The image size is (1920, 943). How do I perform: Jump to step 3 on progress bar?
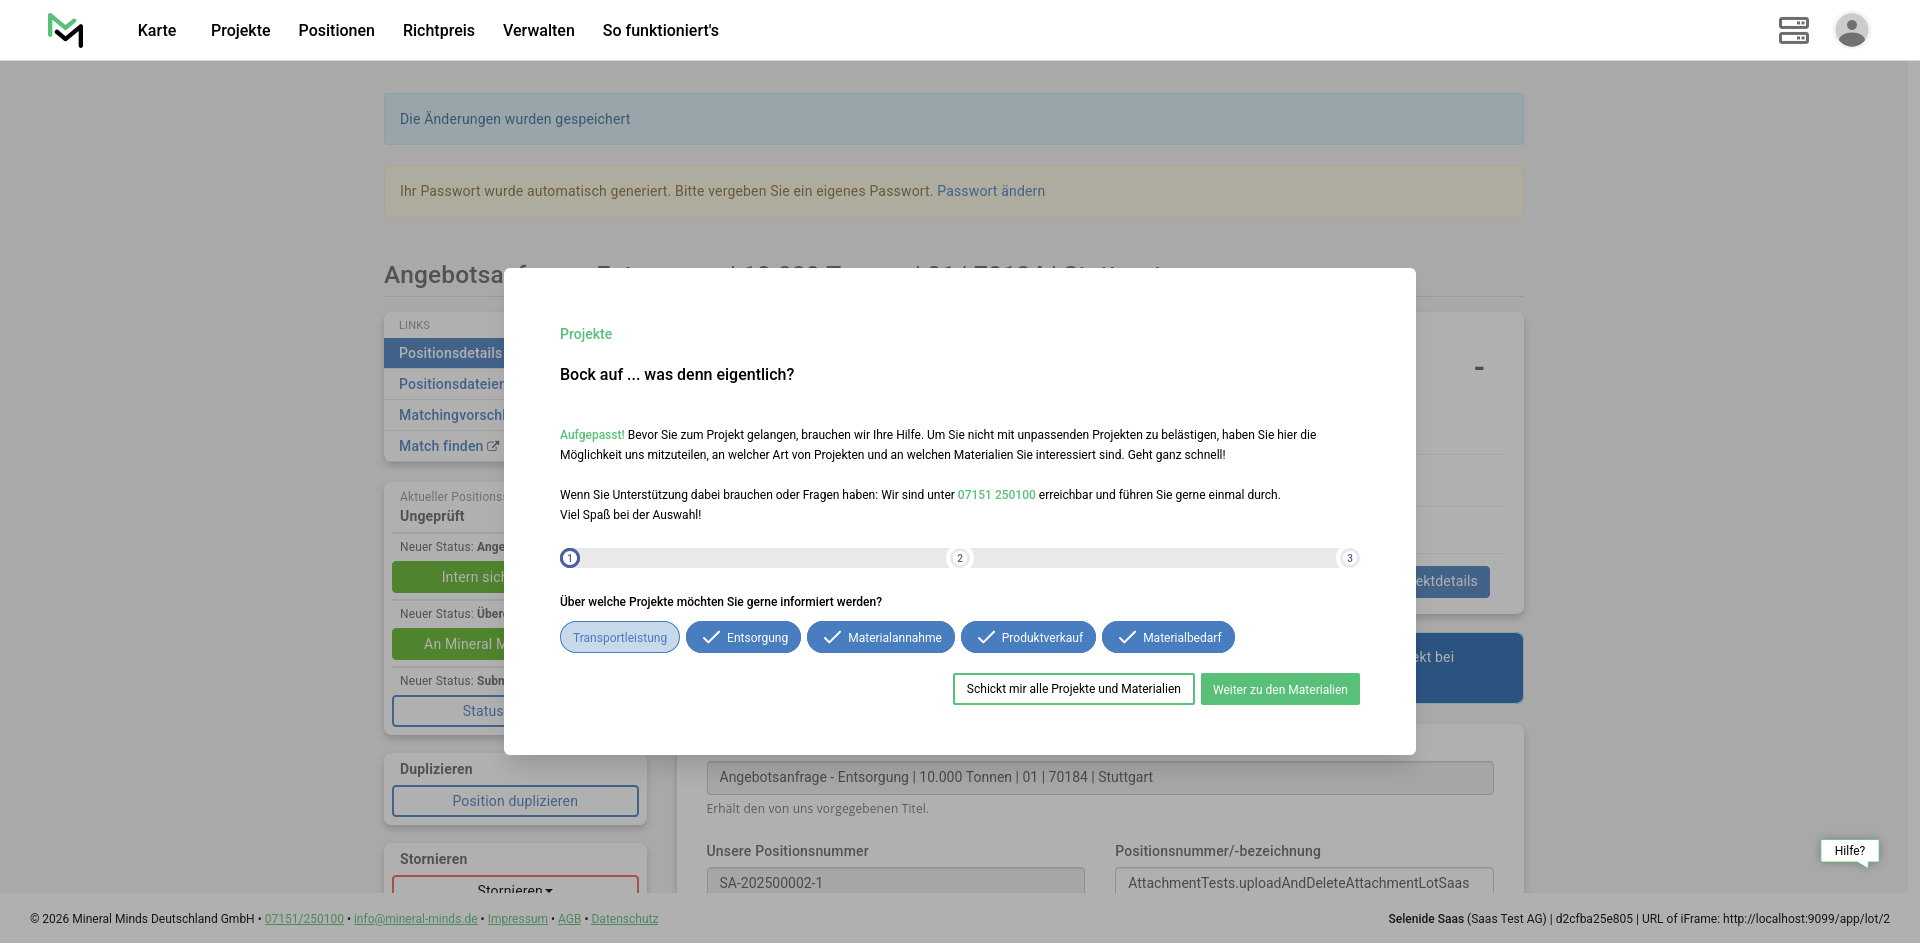point(1349,558)
